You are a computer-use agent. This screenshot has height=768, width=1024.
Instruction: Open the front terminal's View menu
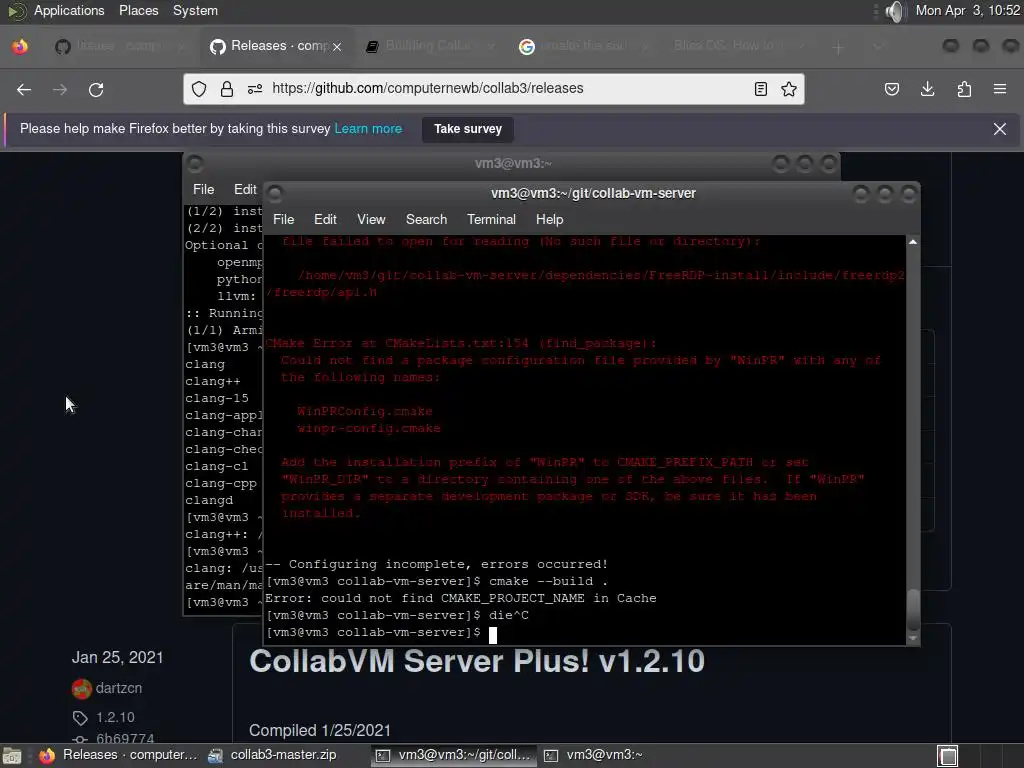click(x=371, y=219)
